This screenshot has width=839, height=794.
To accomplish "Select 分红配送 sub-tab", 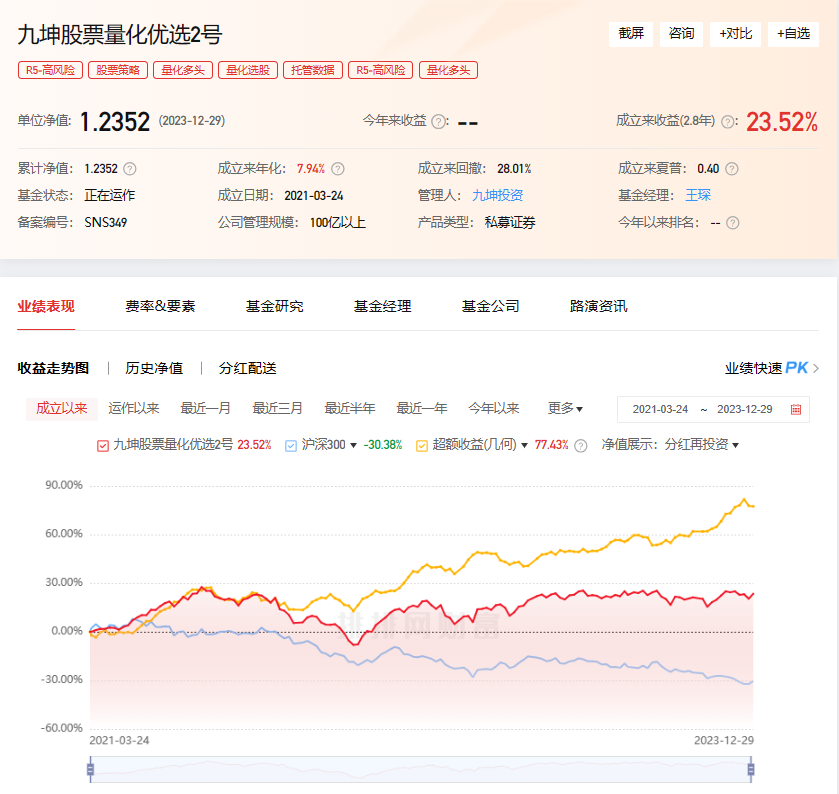I will pyautogui.click(x=248, y=368).
